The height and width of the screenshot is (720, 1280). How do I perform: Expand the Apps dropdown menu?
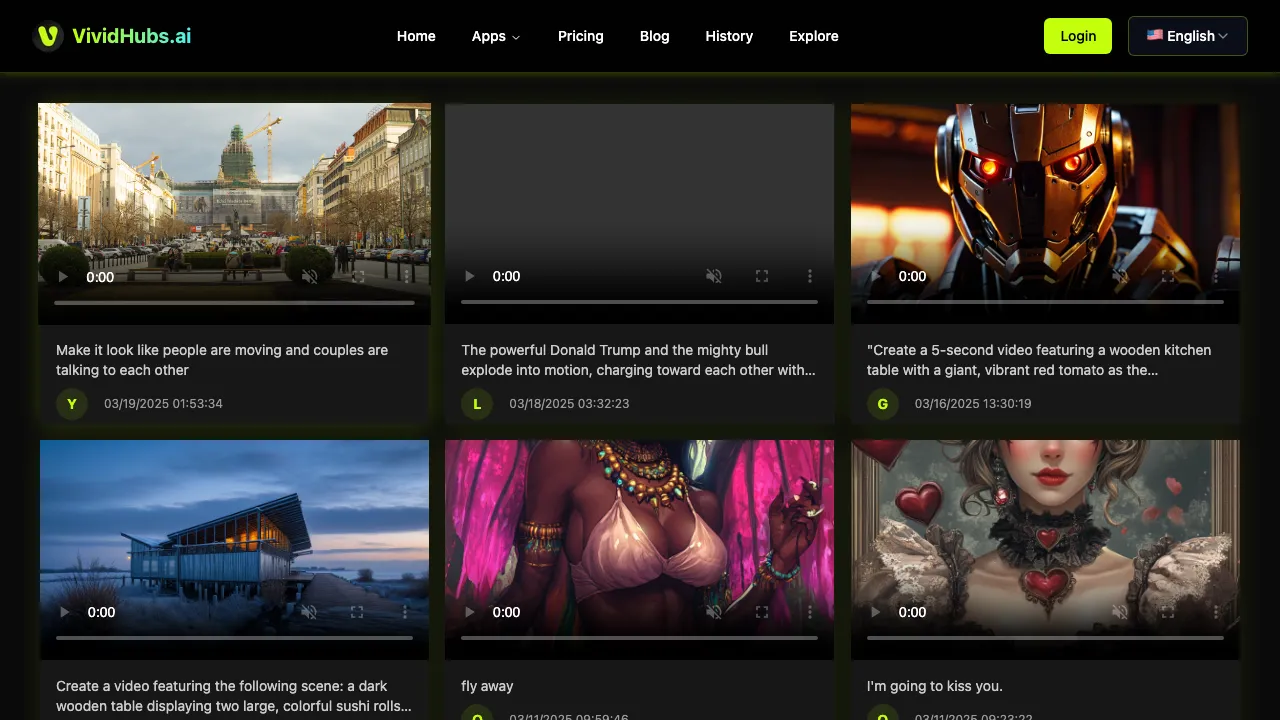click(x=496, y=36)
